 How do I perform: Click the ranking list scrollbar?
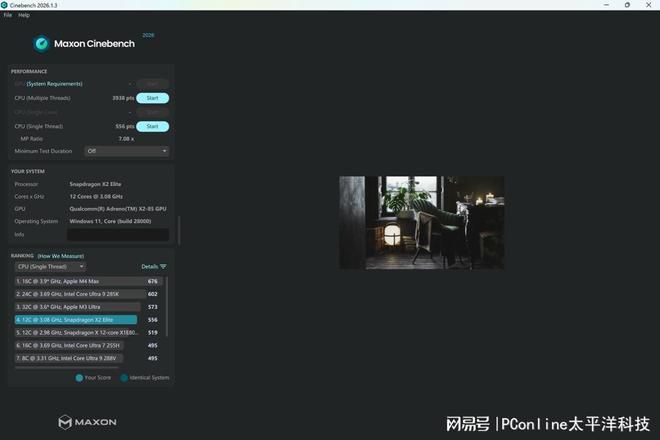(x=167, y=307)
